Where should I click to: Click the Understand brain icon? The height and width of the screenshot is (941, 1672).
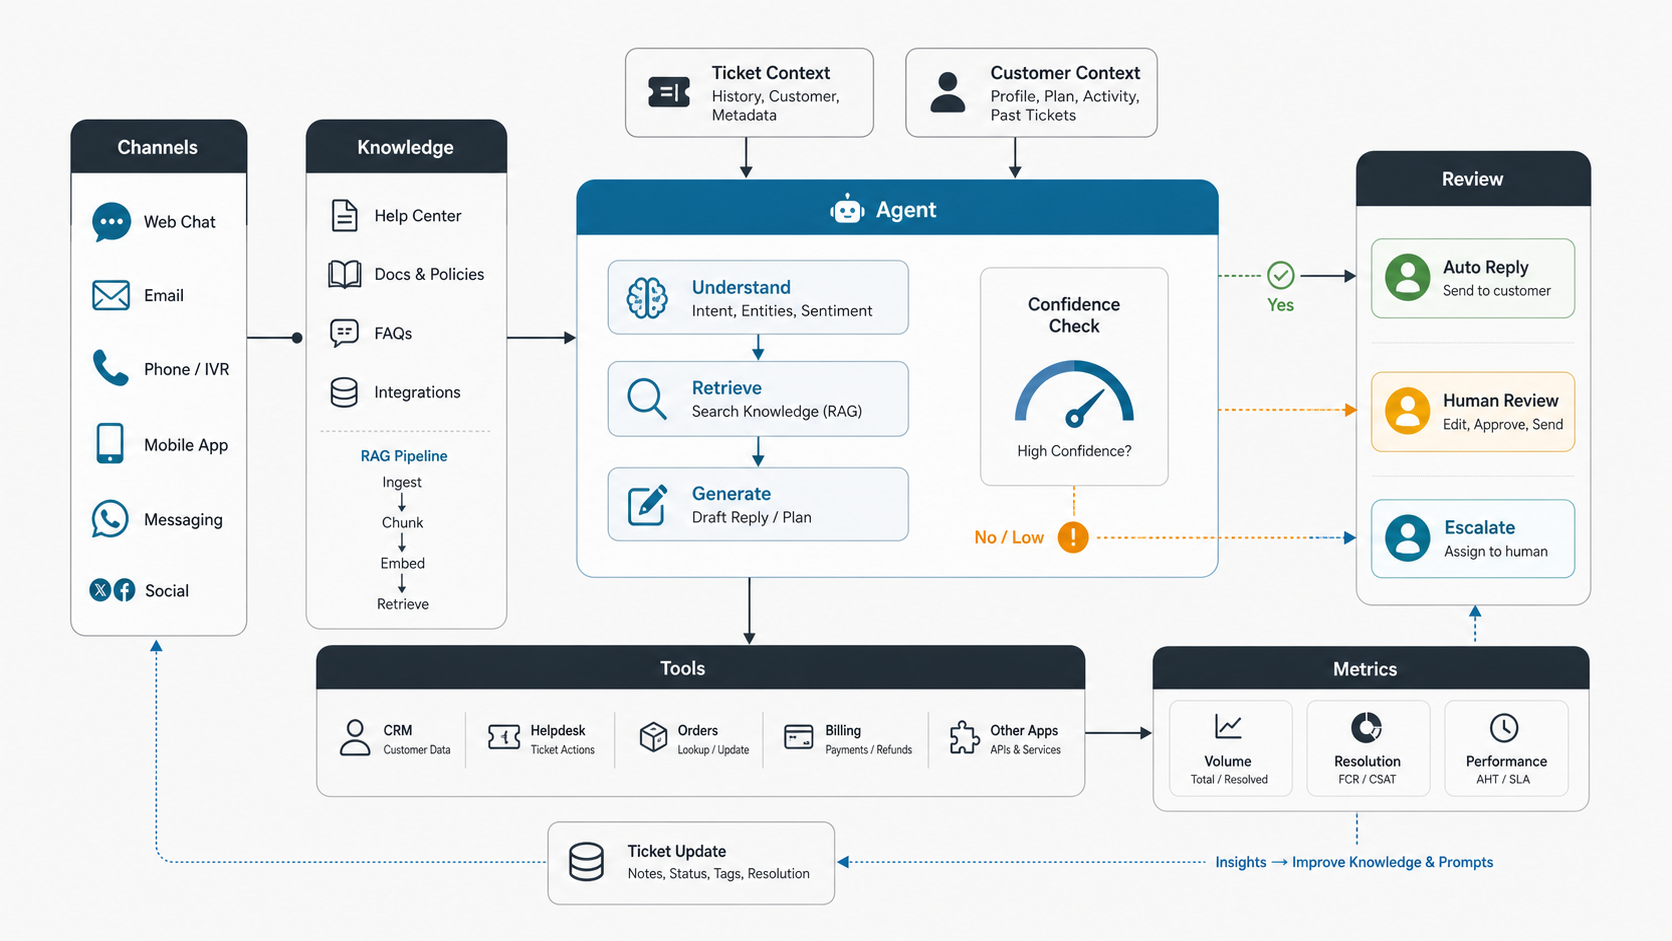pyautogui.click(x=647, y=298)
